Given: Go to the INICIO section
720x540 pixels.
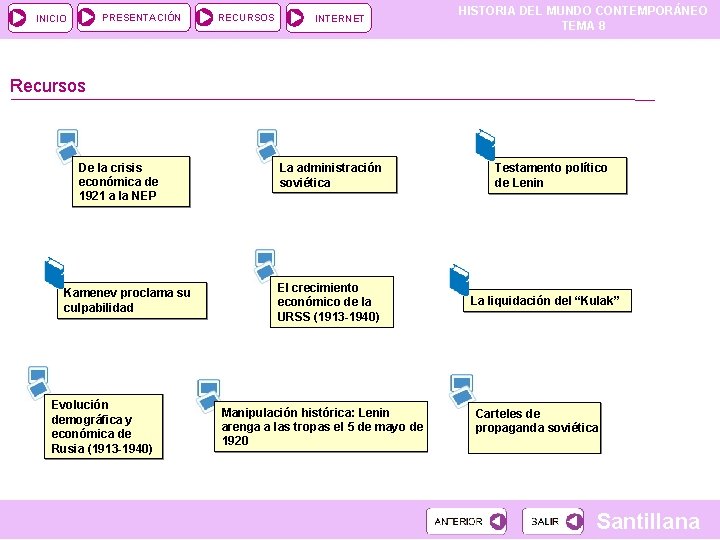Looking at the screenshot, I should pyautogui.click(x=40, y=18).
